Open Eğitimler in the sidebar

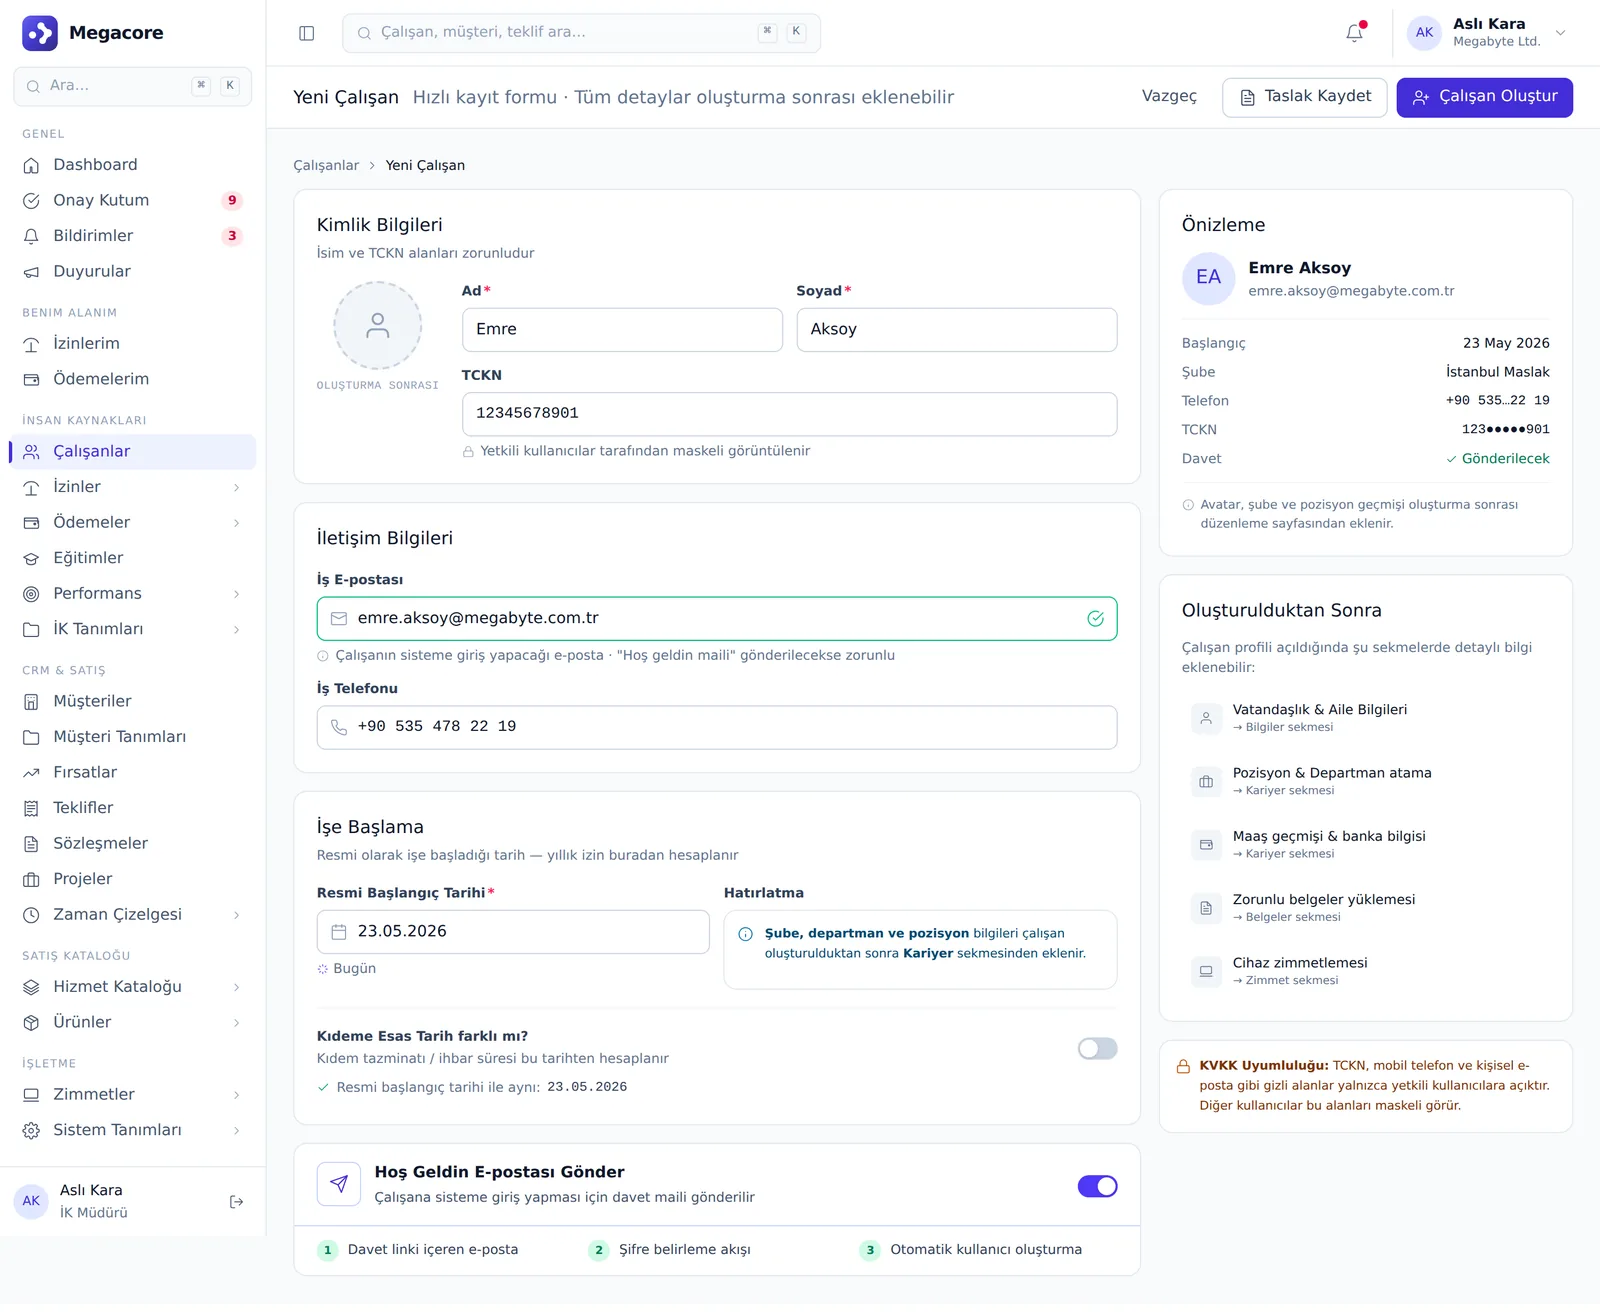click(x=132, y=558)
